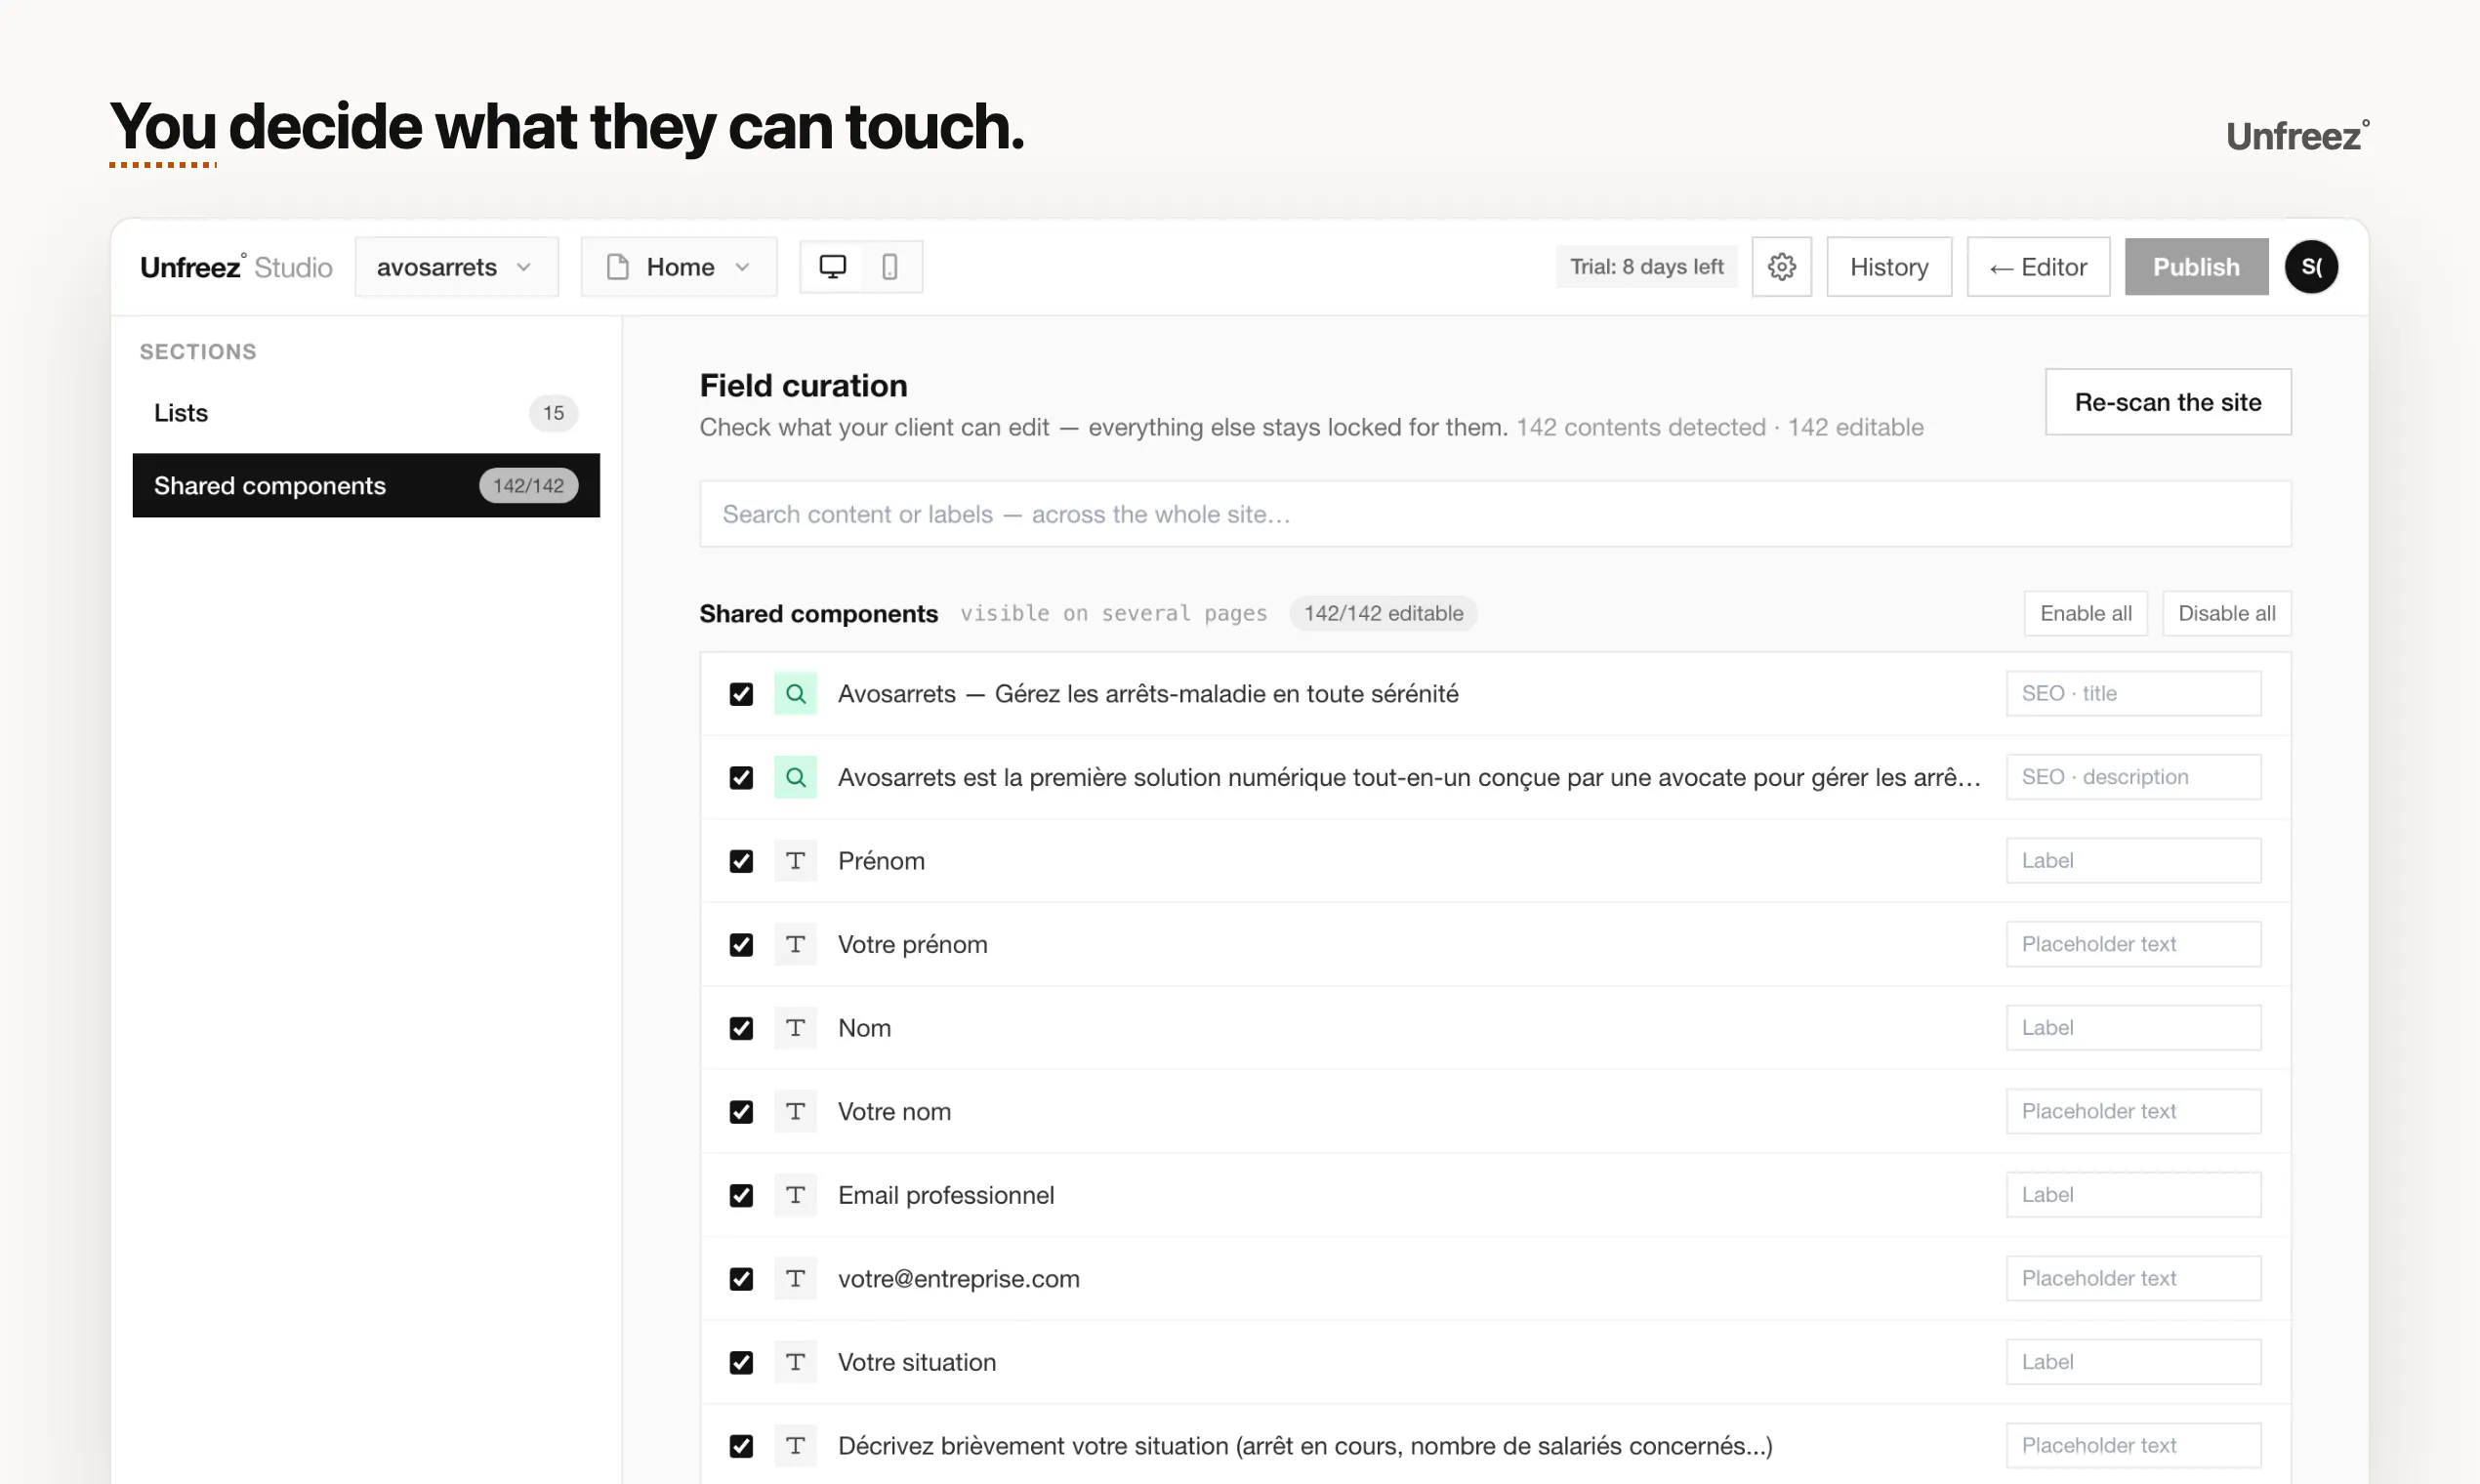Click Label field in Votre situation row

pyautogui.click(x=2133, y=1362)
